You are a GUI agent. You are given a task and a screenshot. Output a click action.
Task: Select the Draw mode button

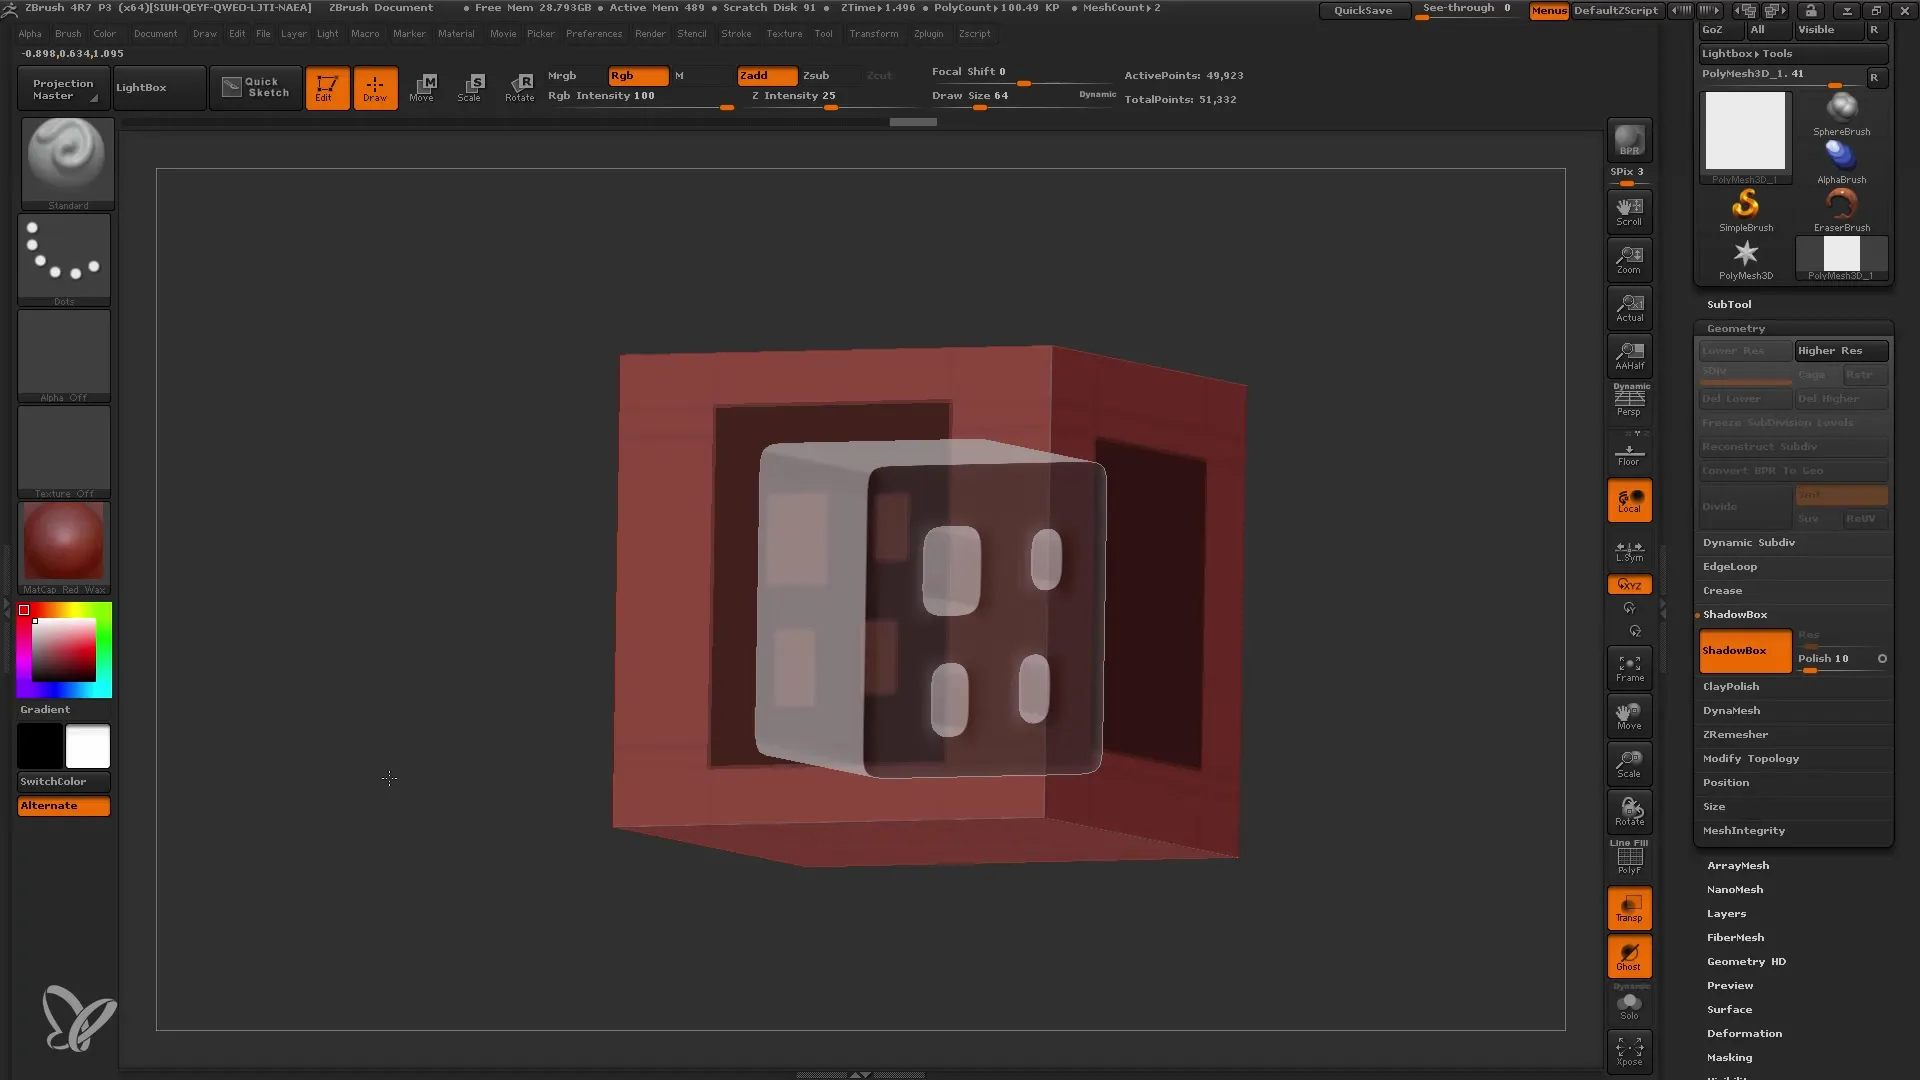[x=375, y=88]
